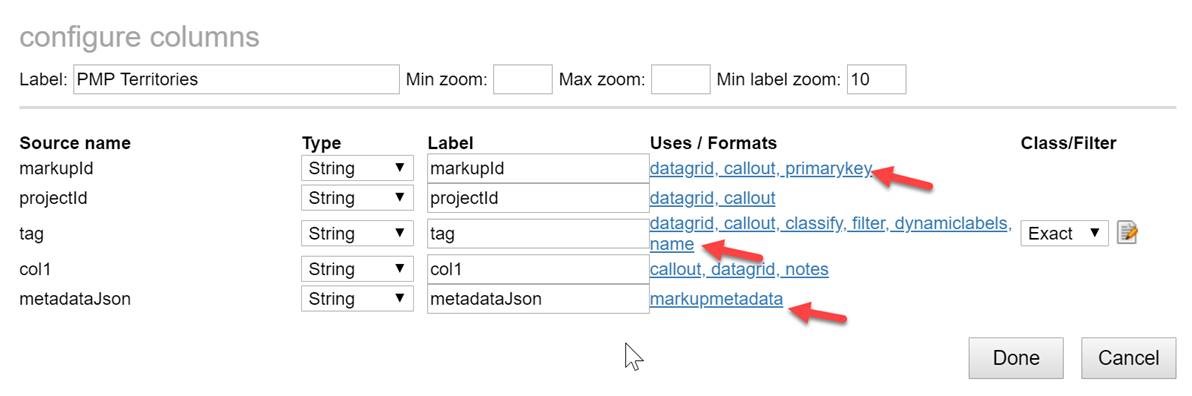Focus the Max zoom input field
The width and height of the screenshot is (1192, 396).
(680, 79)
